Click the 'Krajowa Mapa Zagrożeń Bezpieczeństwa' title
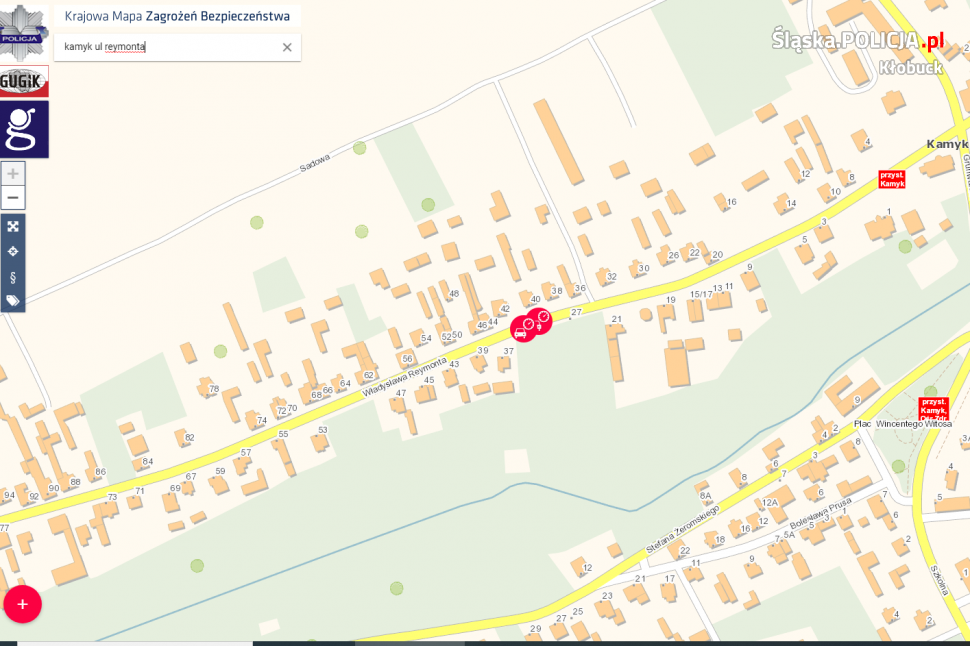The height and width of the screenshot is (646, 970). (x=177, y=17)
